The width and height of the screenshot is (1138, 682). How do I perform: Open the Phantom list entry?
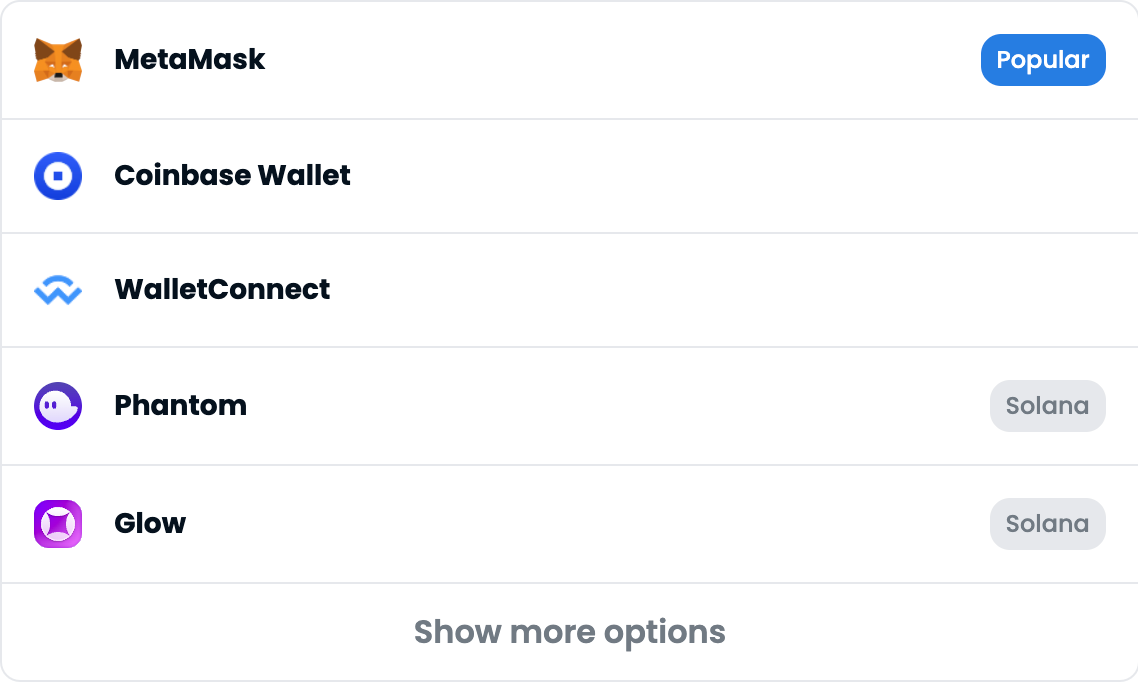[600, 406]
